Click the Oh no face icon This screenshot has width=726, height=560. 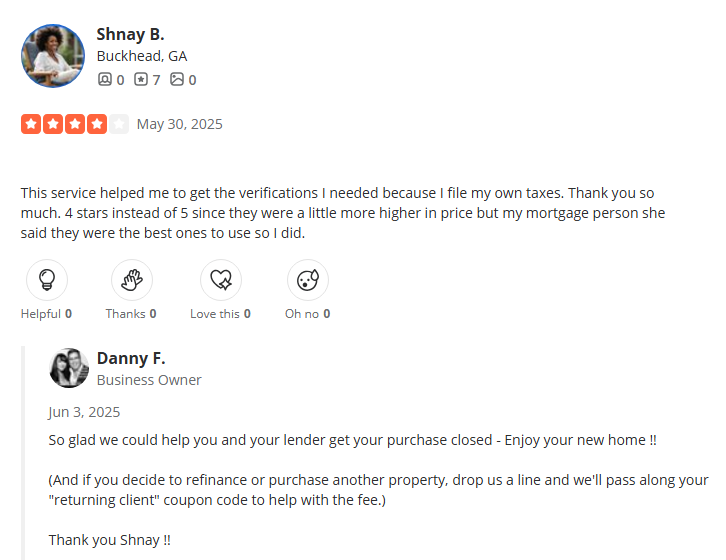point(308,280)
